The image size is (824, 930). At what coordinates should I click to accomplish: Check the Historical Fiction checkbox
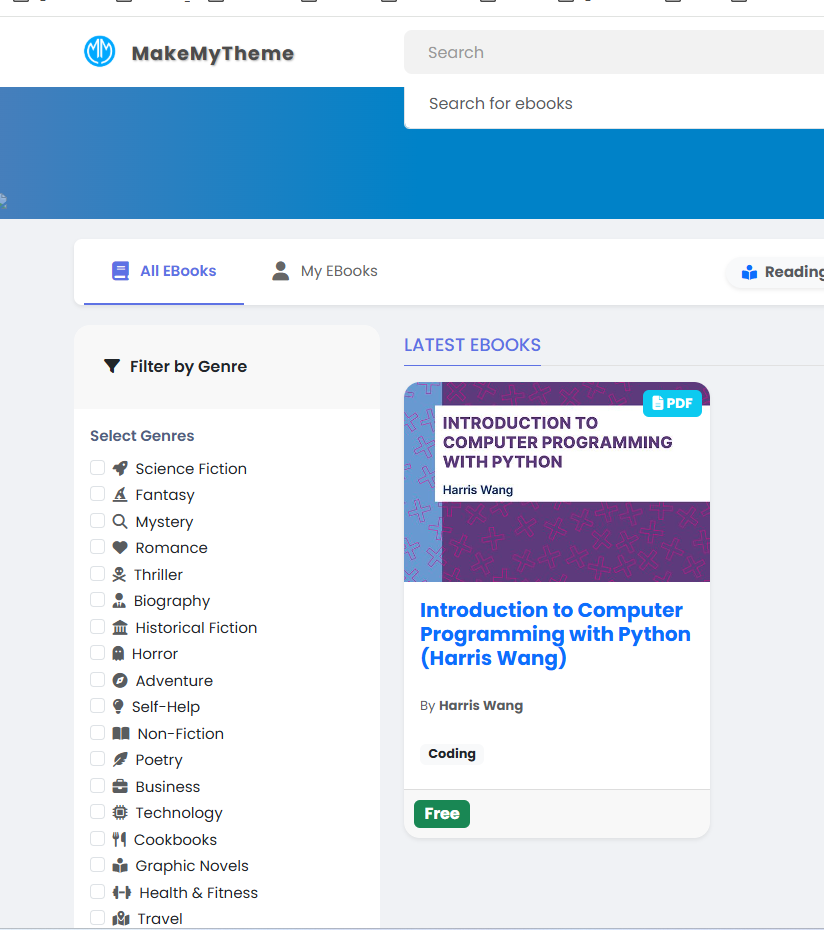point(97,627)
